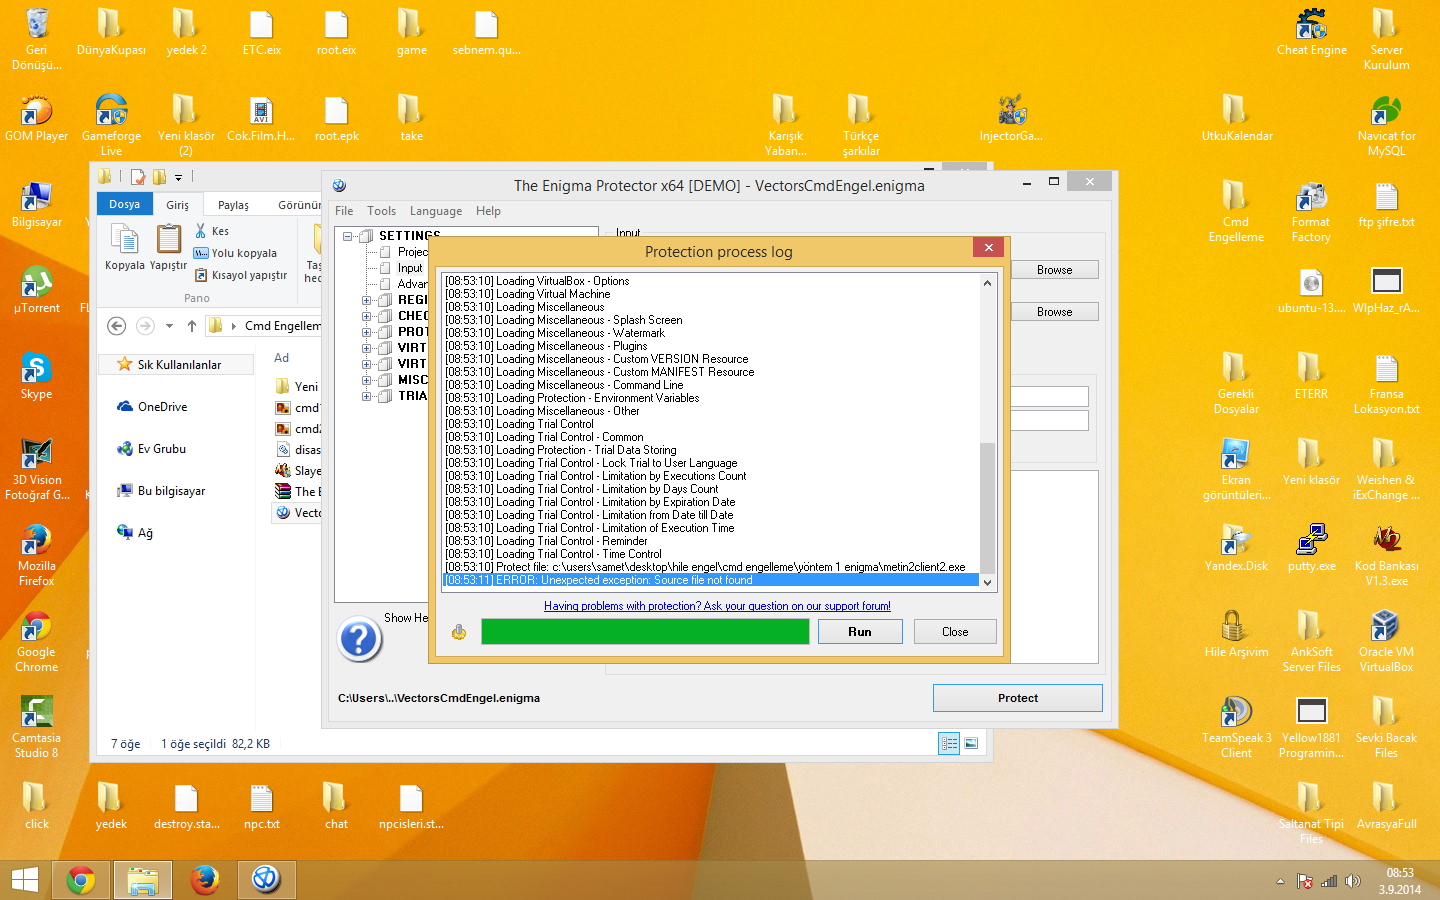Click the small icon beside the log progress bar

point(459,632)
